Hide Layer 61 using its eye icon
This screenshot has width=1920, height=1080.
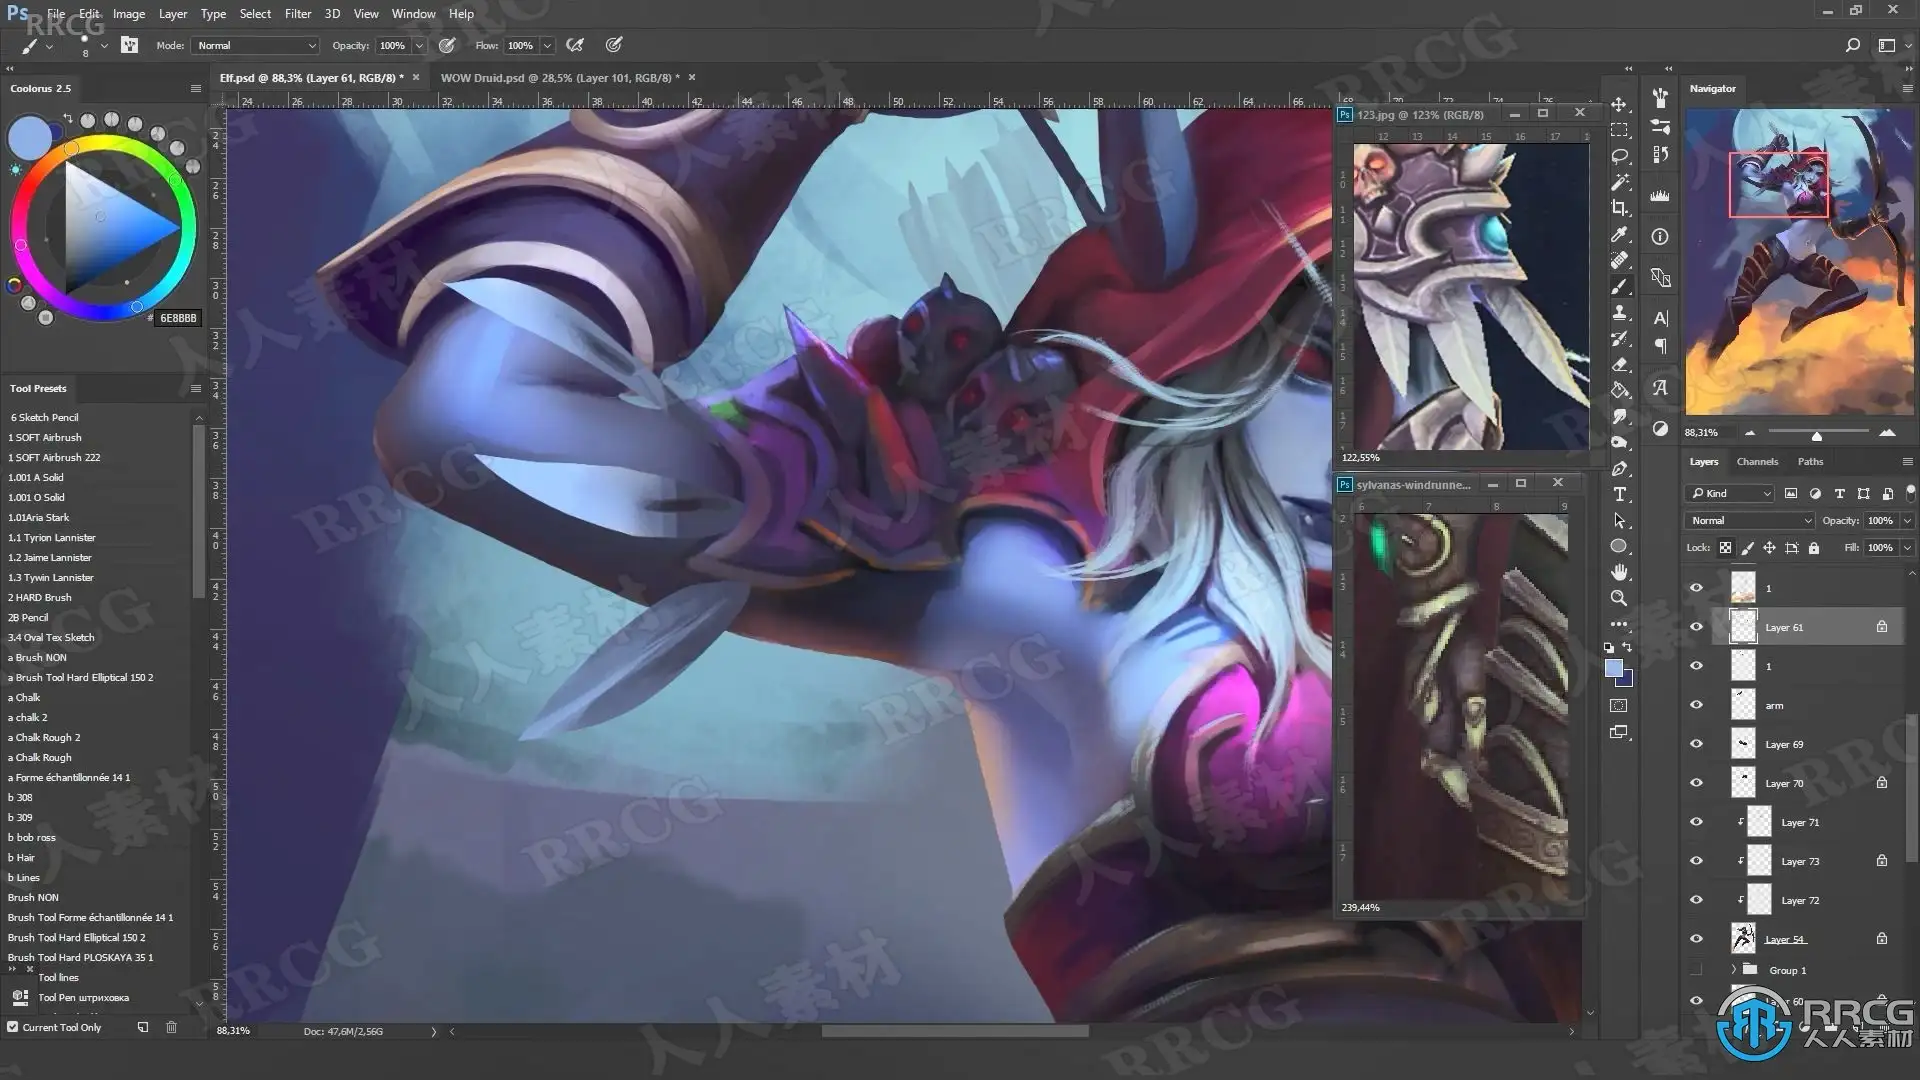click(1696, 627)
